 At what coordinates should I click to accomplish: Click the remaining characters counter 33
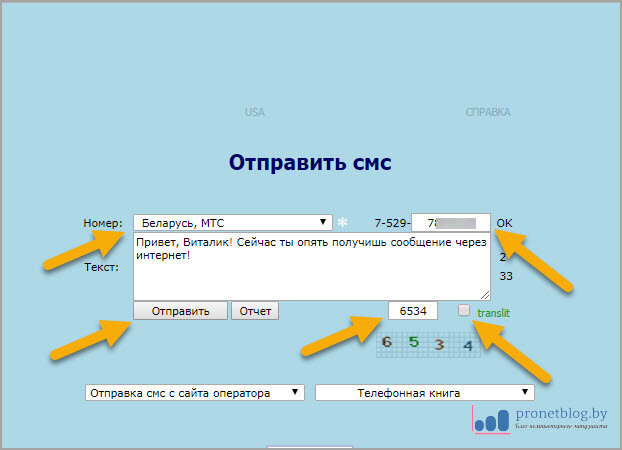click(506, 276)
